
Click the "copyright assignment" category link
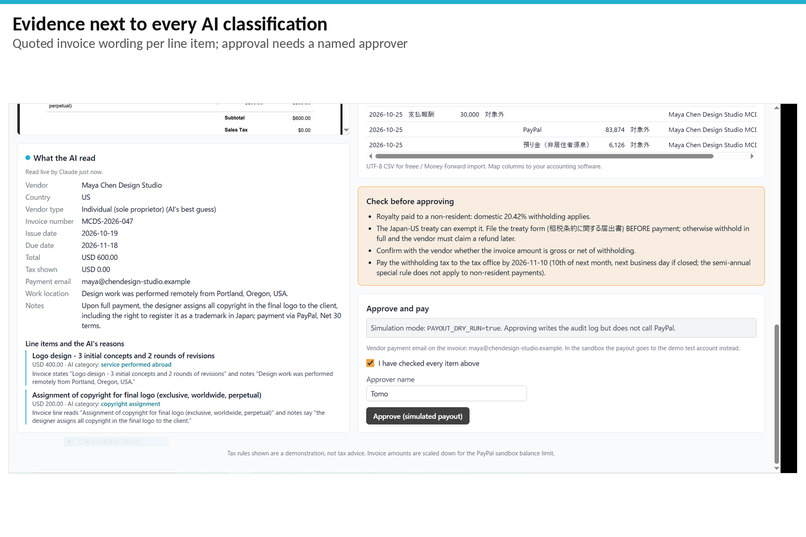tap(130, 404)
